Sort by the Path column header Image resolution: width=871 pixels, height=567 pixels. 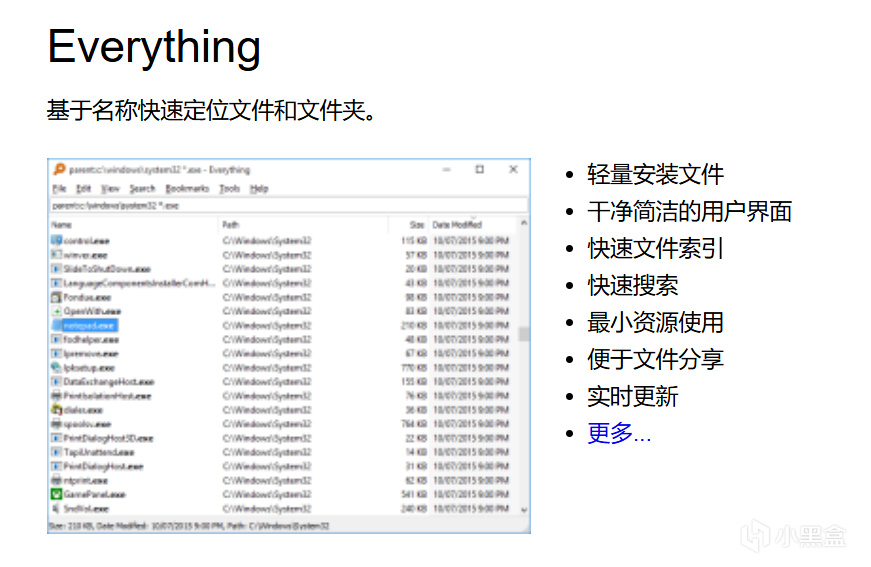(x=303, y=225)
